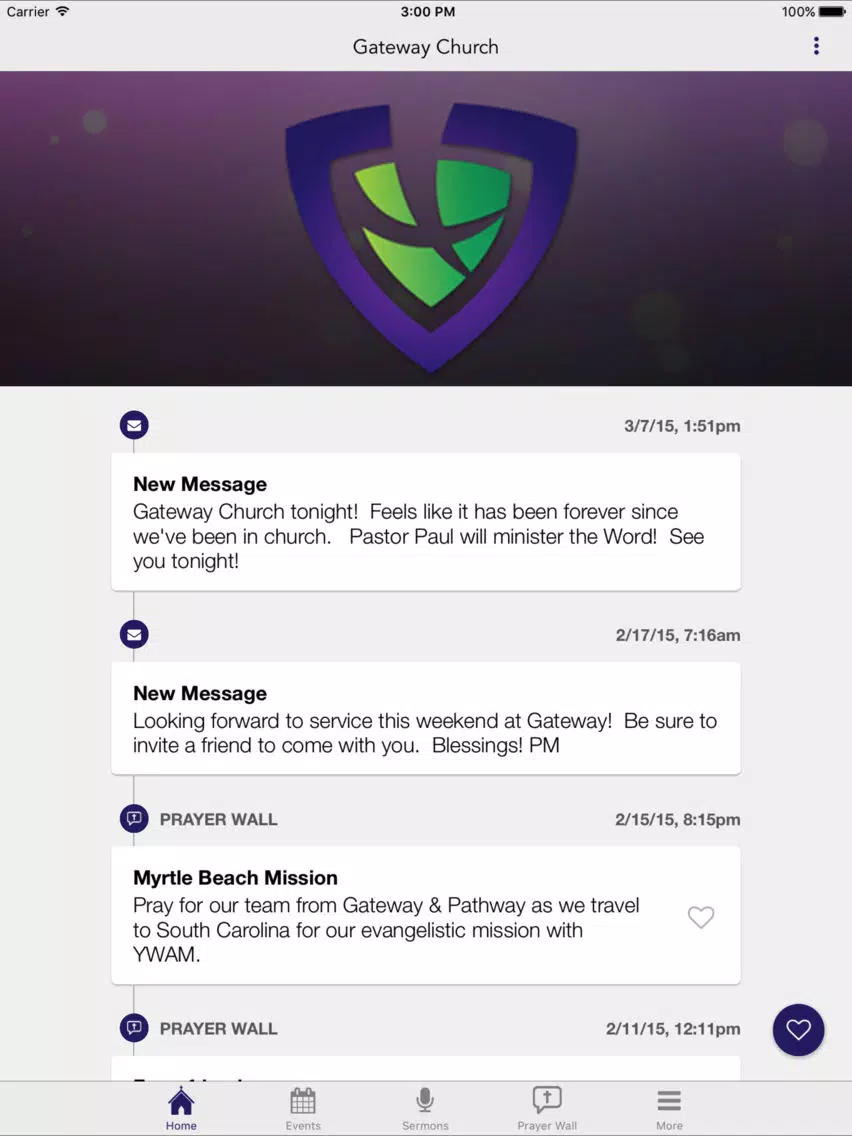Click envelope icon for 3/7/15 message
The width and height of the screenshot is (852, 1136).
[134, 425]
